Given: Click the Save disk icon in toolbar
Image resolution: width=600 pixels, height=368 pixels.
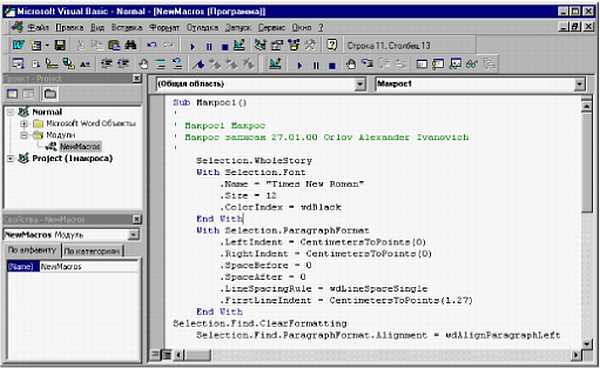Looking at the screenshot, I should [60, 46].
